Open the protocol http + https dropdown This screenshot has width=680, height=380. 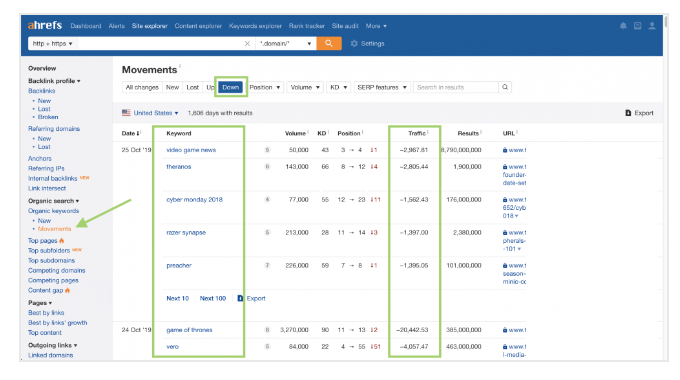[x=52, y=43]
